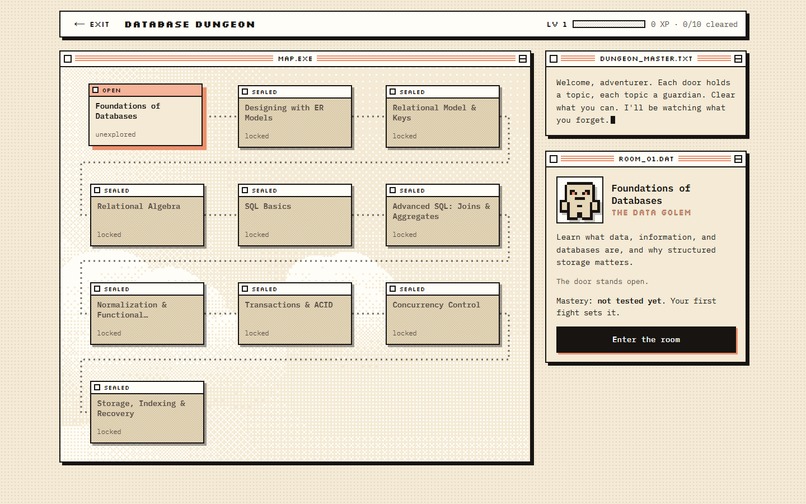Click the XP progress bar
The height and width of the screenshot is (504, 806).
609,24
